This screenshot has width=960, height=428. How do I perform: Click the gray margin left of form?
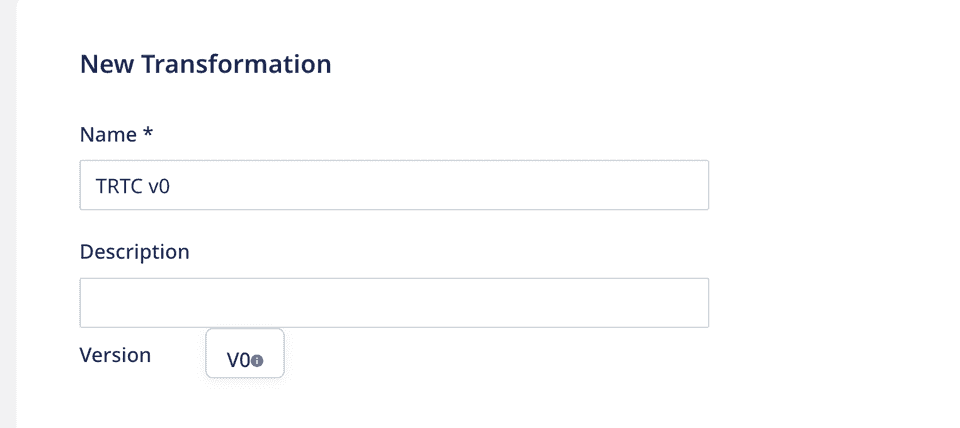tap(7, 214)
